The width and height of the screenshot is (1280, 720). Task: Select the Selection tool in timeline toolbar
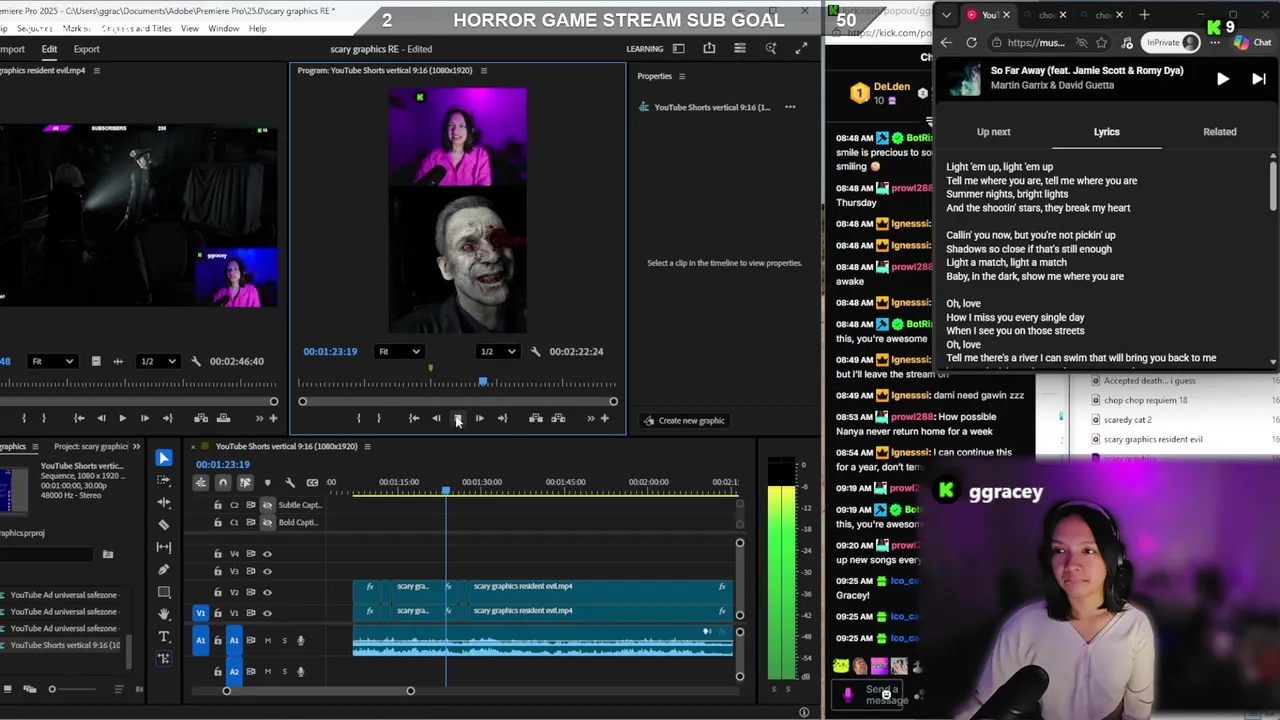pos(164,458)
